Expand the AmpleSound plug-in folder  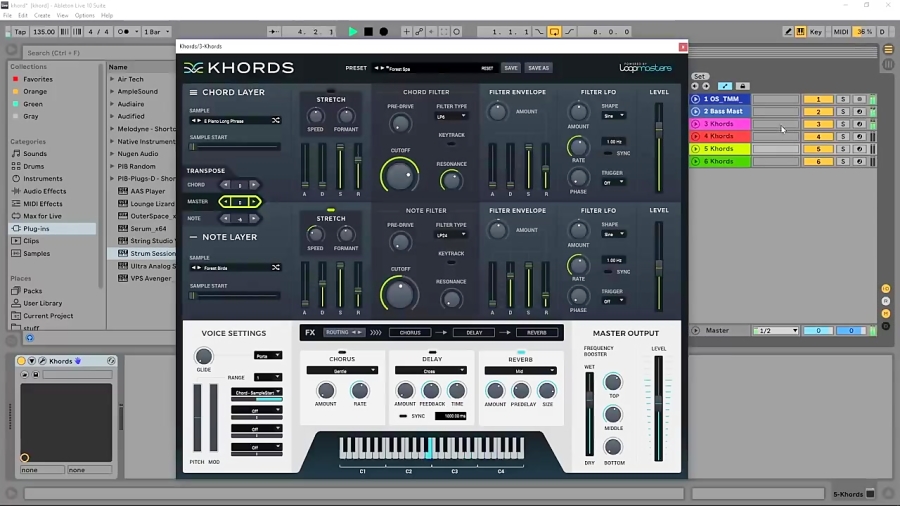pos(112,91)
